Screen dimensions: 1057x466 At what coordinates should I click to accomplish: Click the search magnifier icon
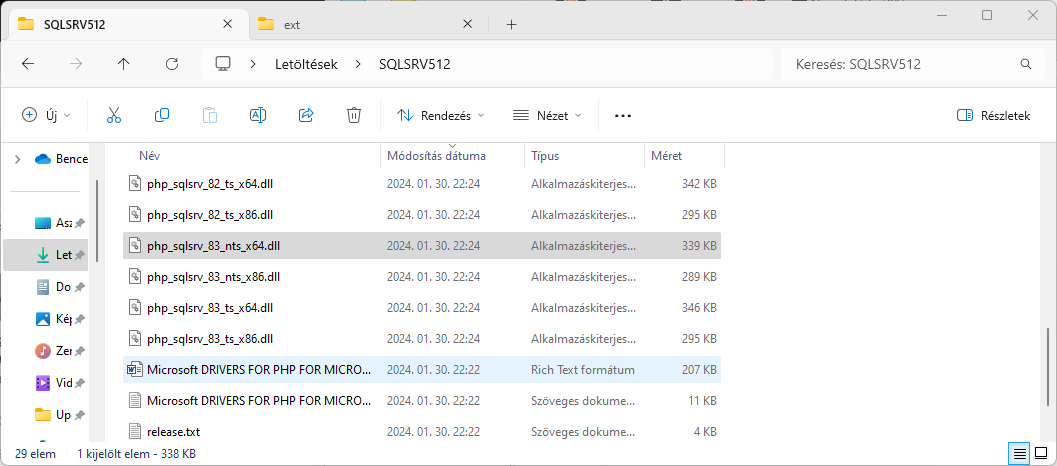click(x=1026, y=65)
